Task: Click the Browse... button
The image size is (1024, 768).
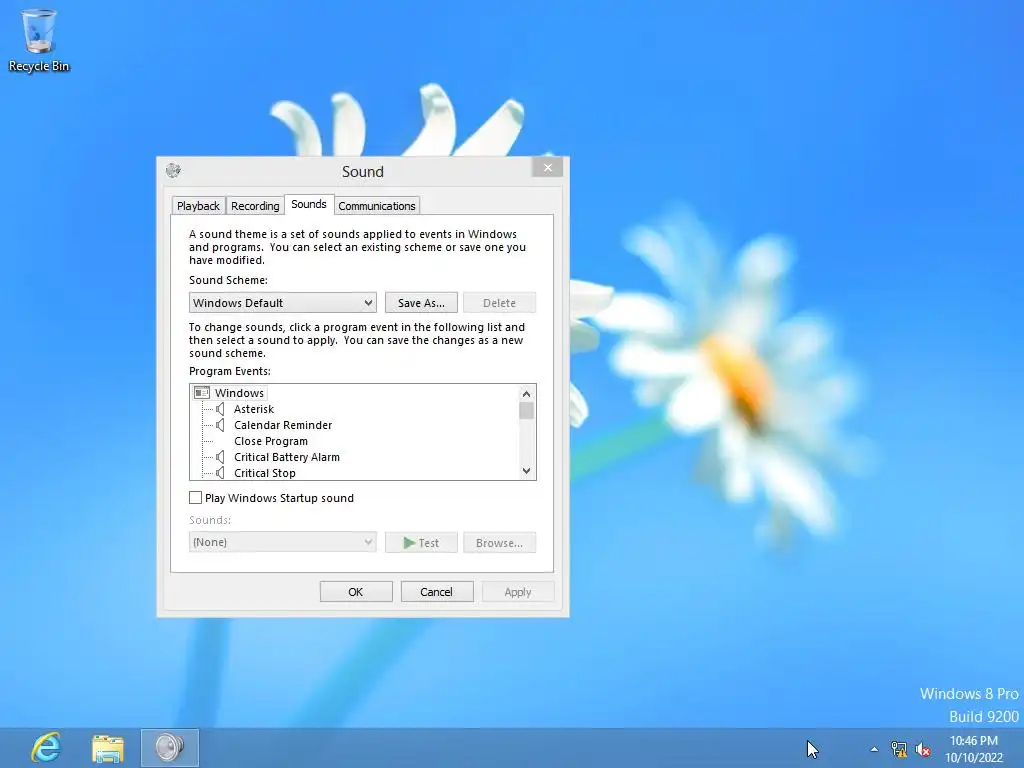Action: 500,543
